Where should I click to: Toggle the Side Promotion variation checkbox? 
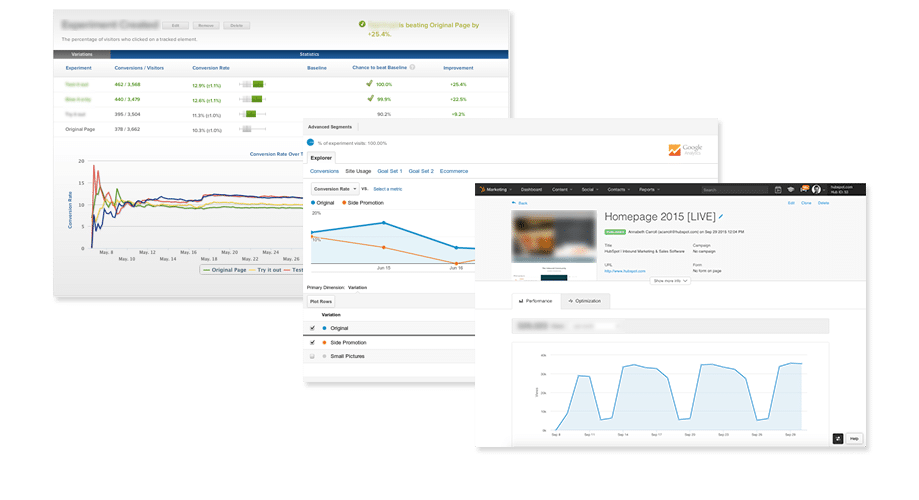pos(312,342)
